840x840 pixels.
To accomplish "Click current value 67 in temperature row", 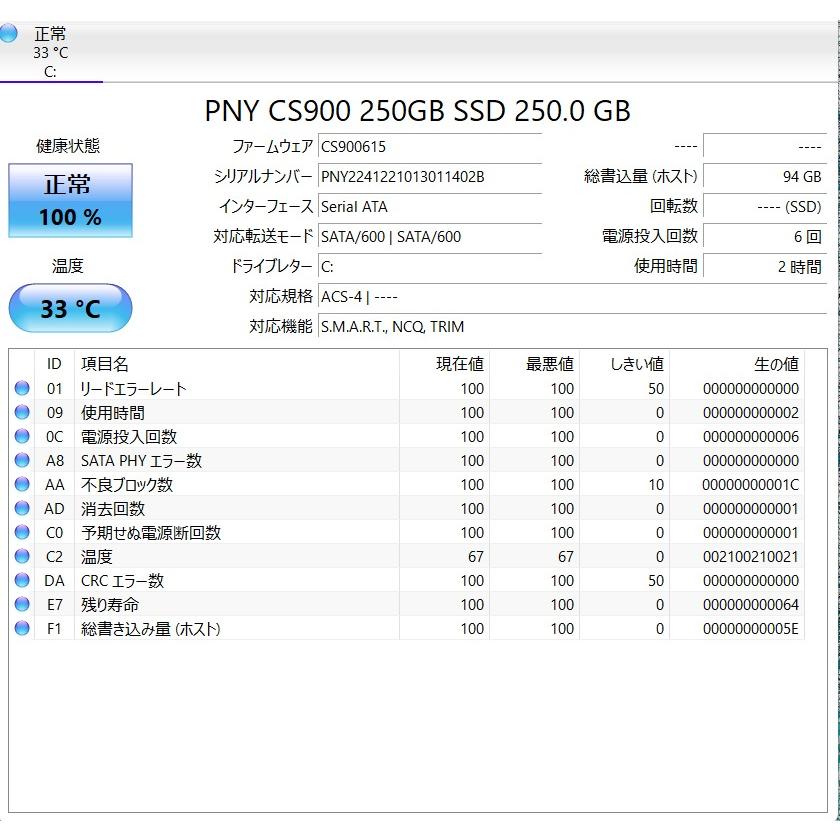I will point(476,557).
